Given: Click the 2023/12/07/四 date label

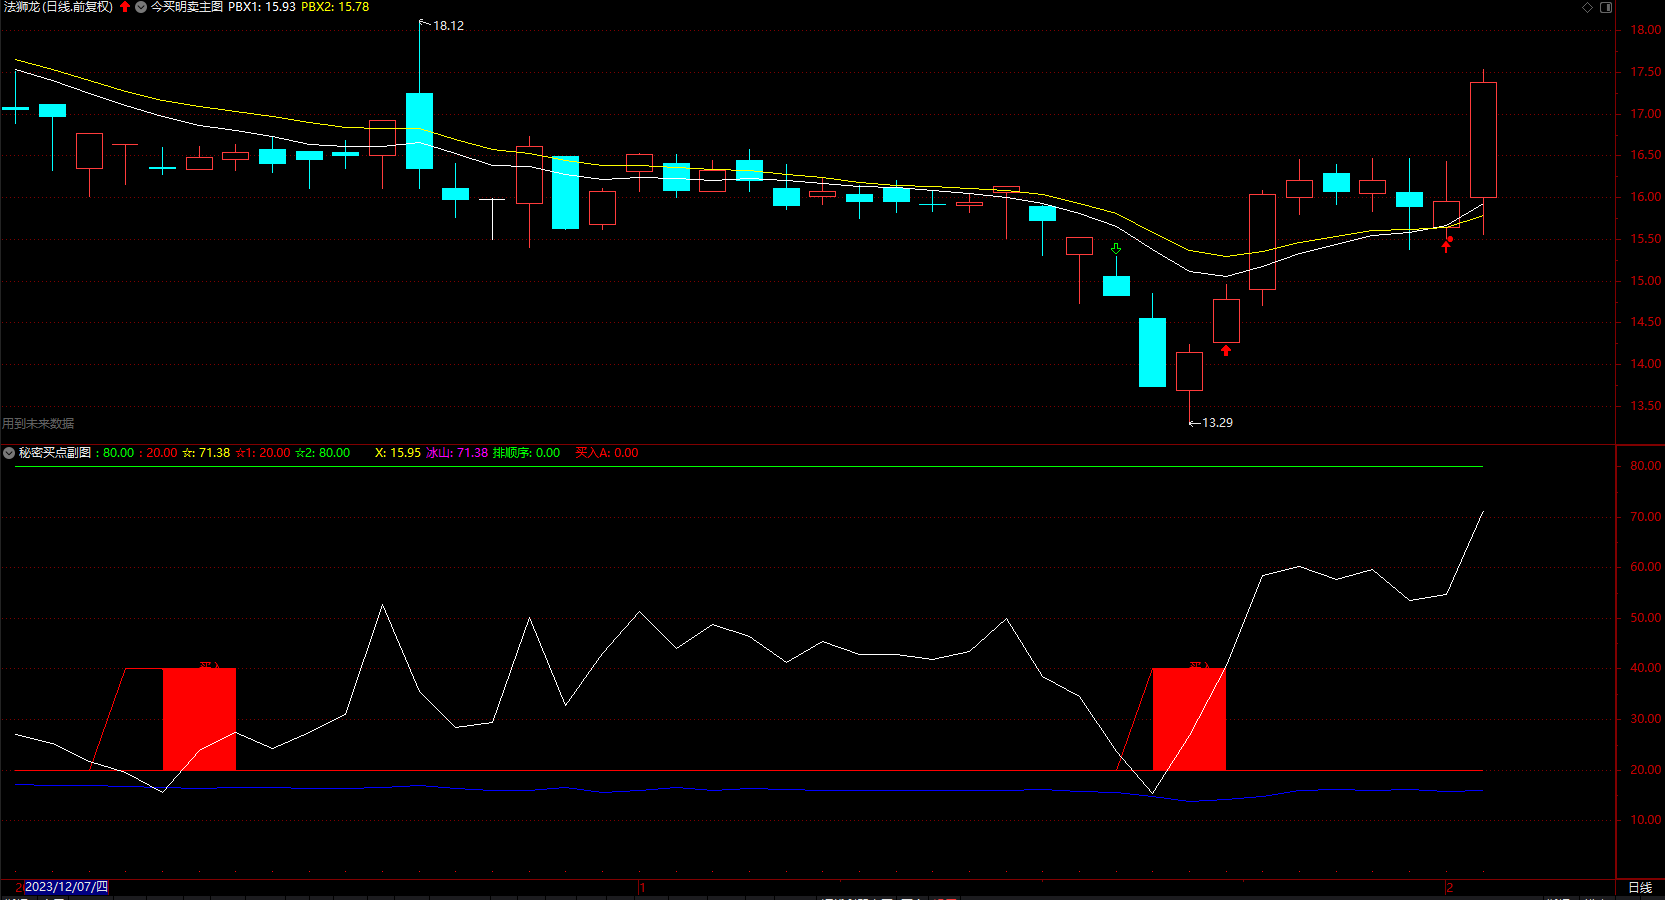Looking at the screenshot, I should click(x=66, y=887).
